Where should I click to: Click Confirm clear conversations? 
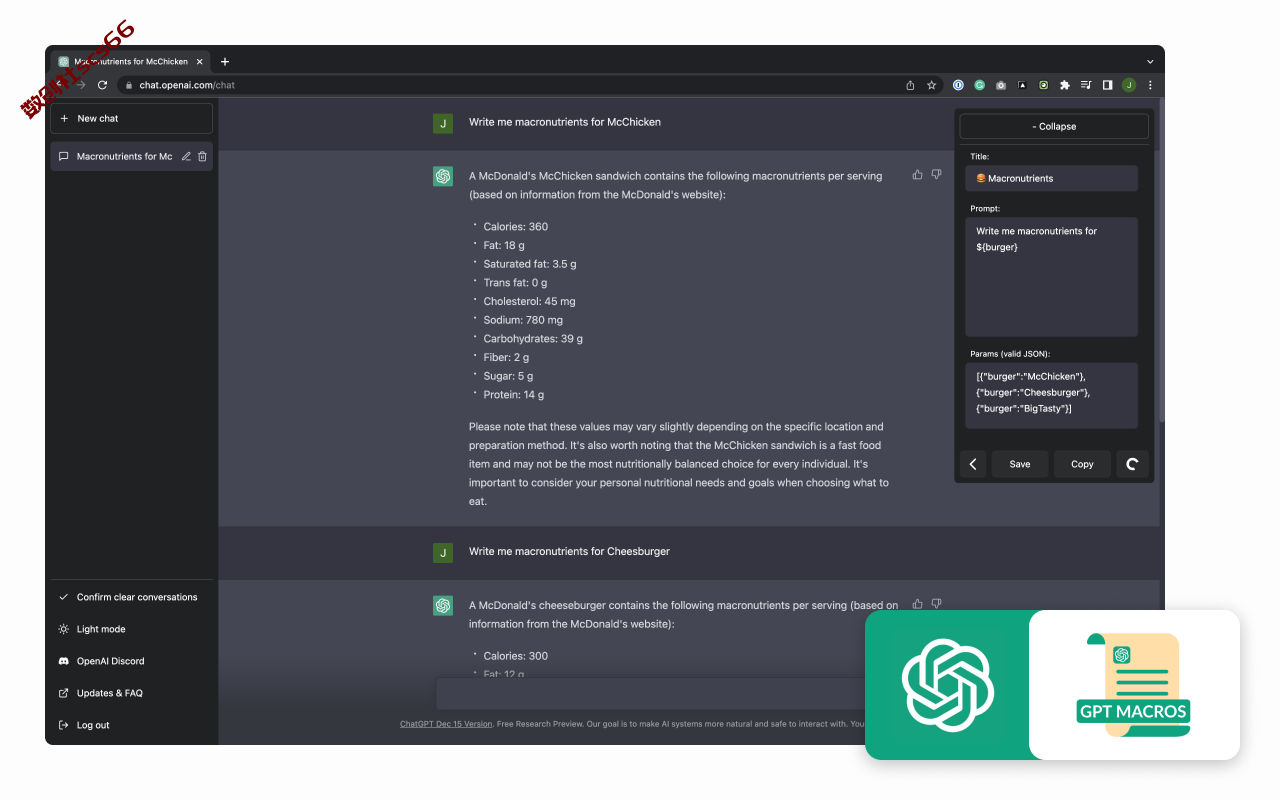132,597
